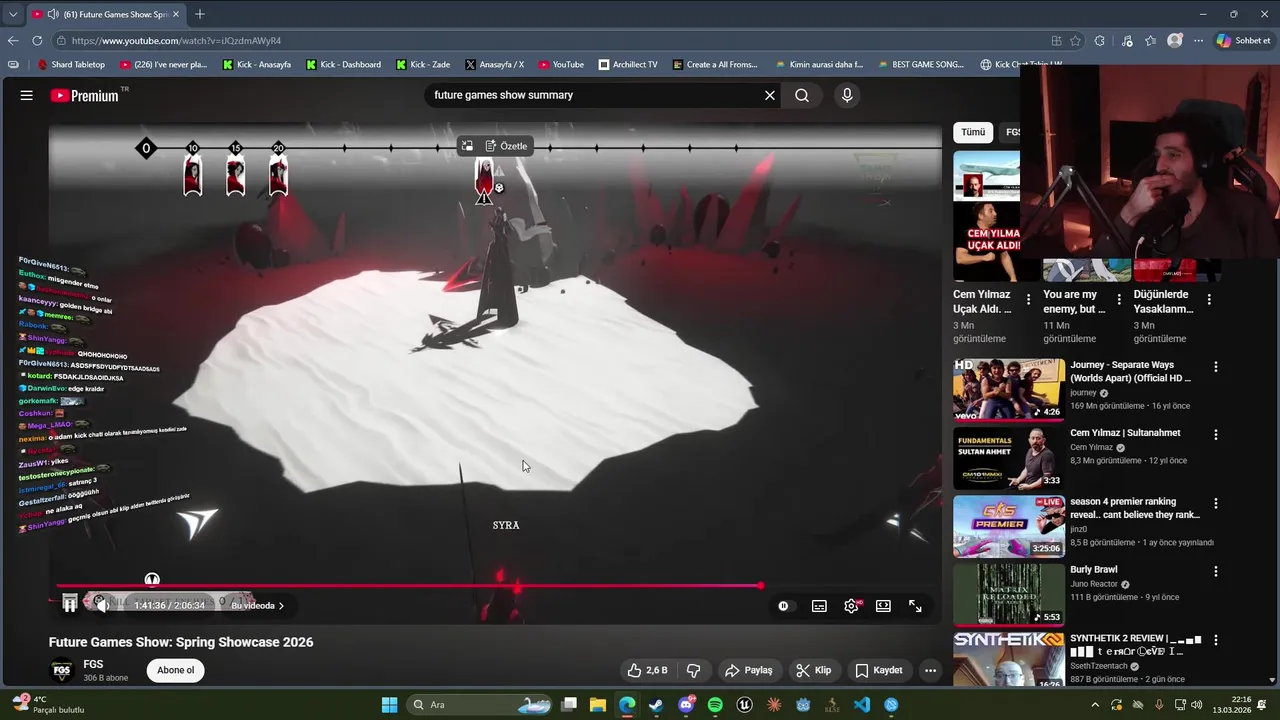Edit the 'future games show summary' search field

point(595,95)
